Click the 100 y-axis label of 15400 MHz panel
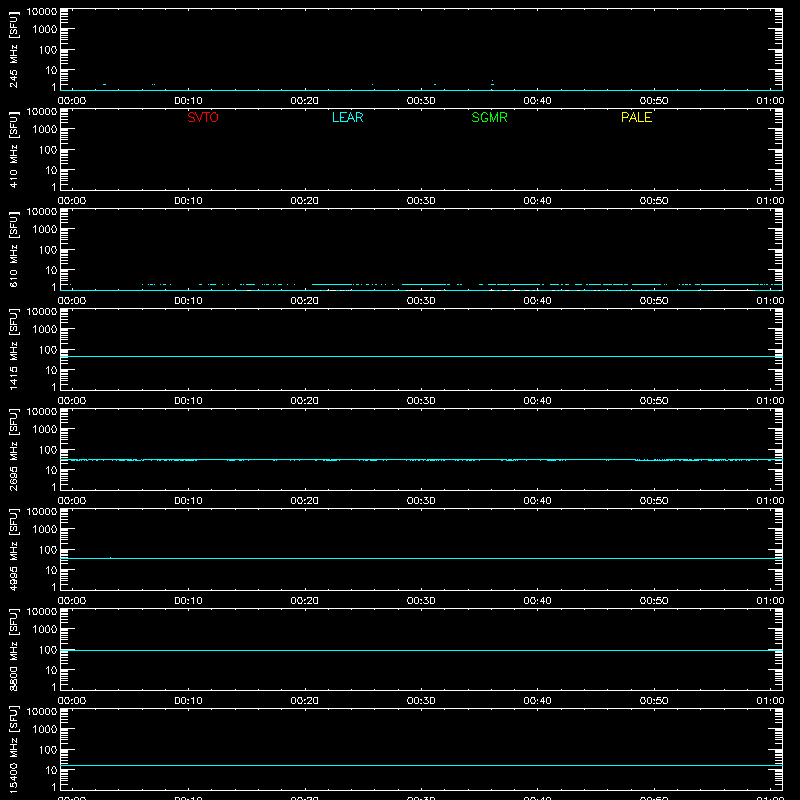Viewport: 800px width, 800px height. coord(48,750)
